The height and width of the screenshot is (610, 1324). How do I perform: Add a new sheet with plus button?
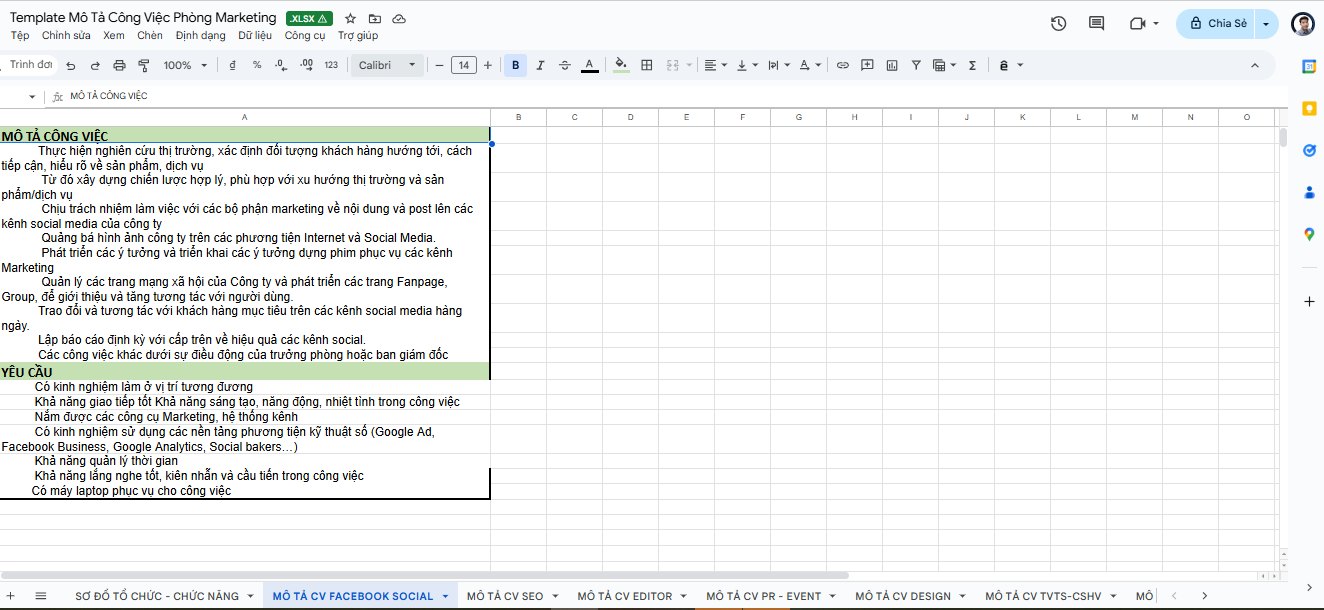11,596
